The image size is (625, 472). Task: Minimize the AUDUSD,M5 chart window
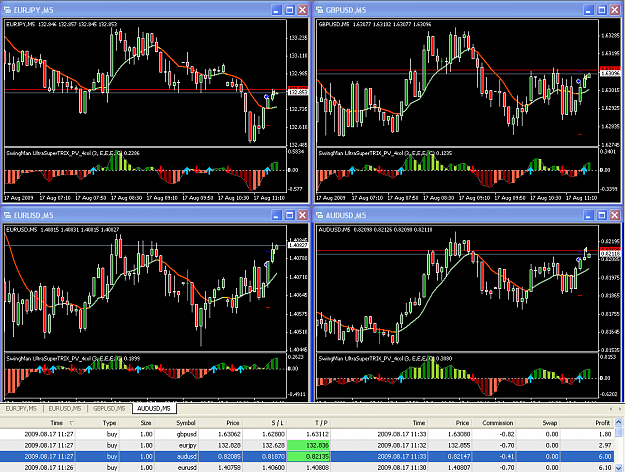tap(589, 215)
